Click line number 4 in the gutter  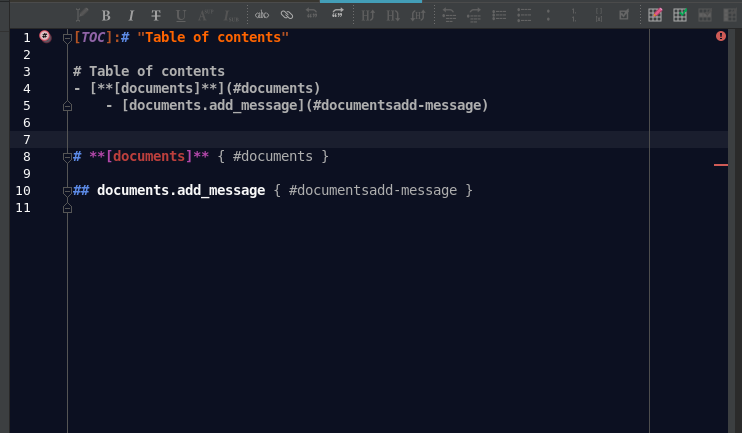click(x=27, y=88)
